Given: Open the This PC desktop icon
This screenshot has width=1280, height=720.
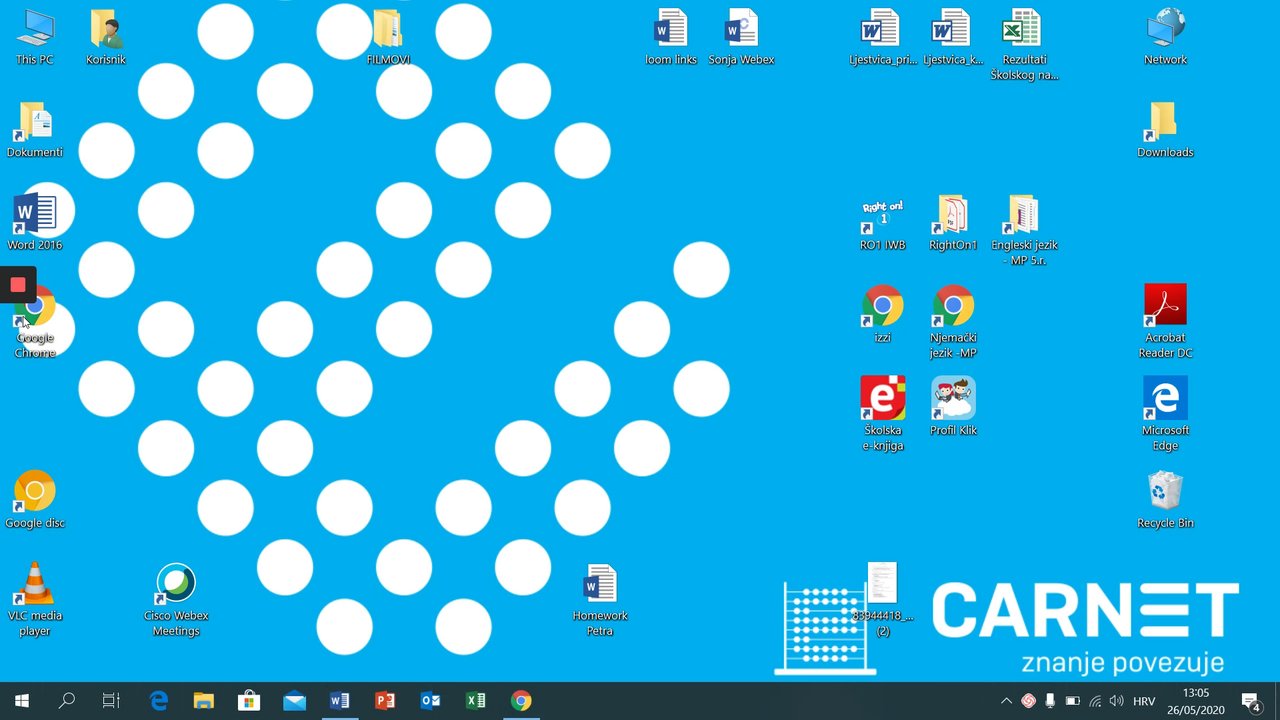Looking at the screenshot, I should (x=35, y=37).
